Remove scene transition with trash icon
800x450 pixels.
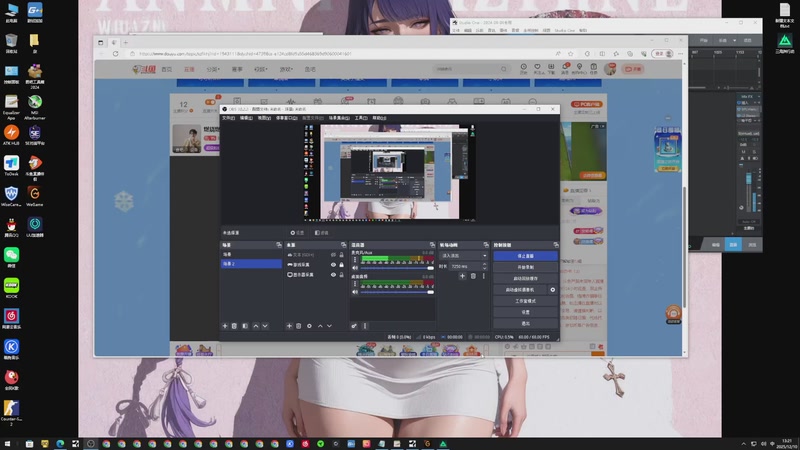(x=473, y=276)
